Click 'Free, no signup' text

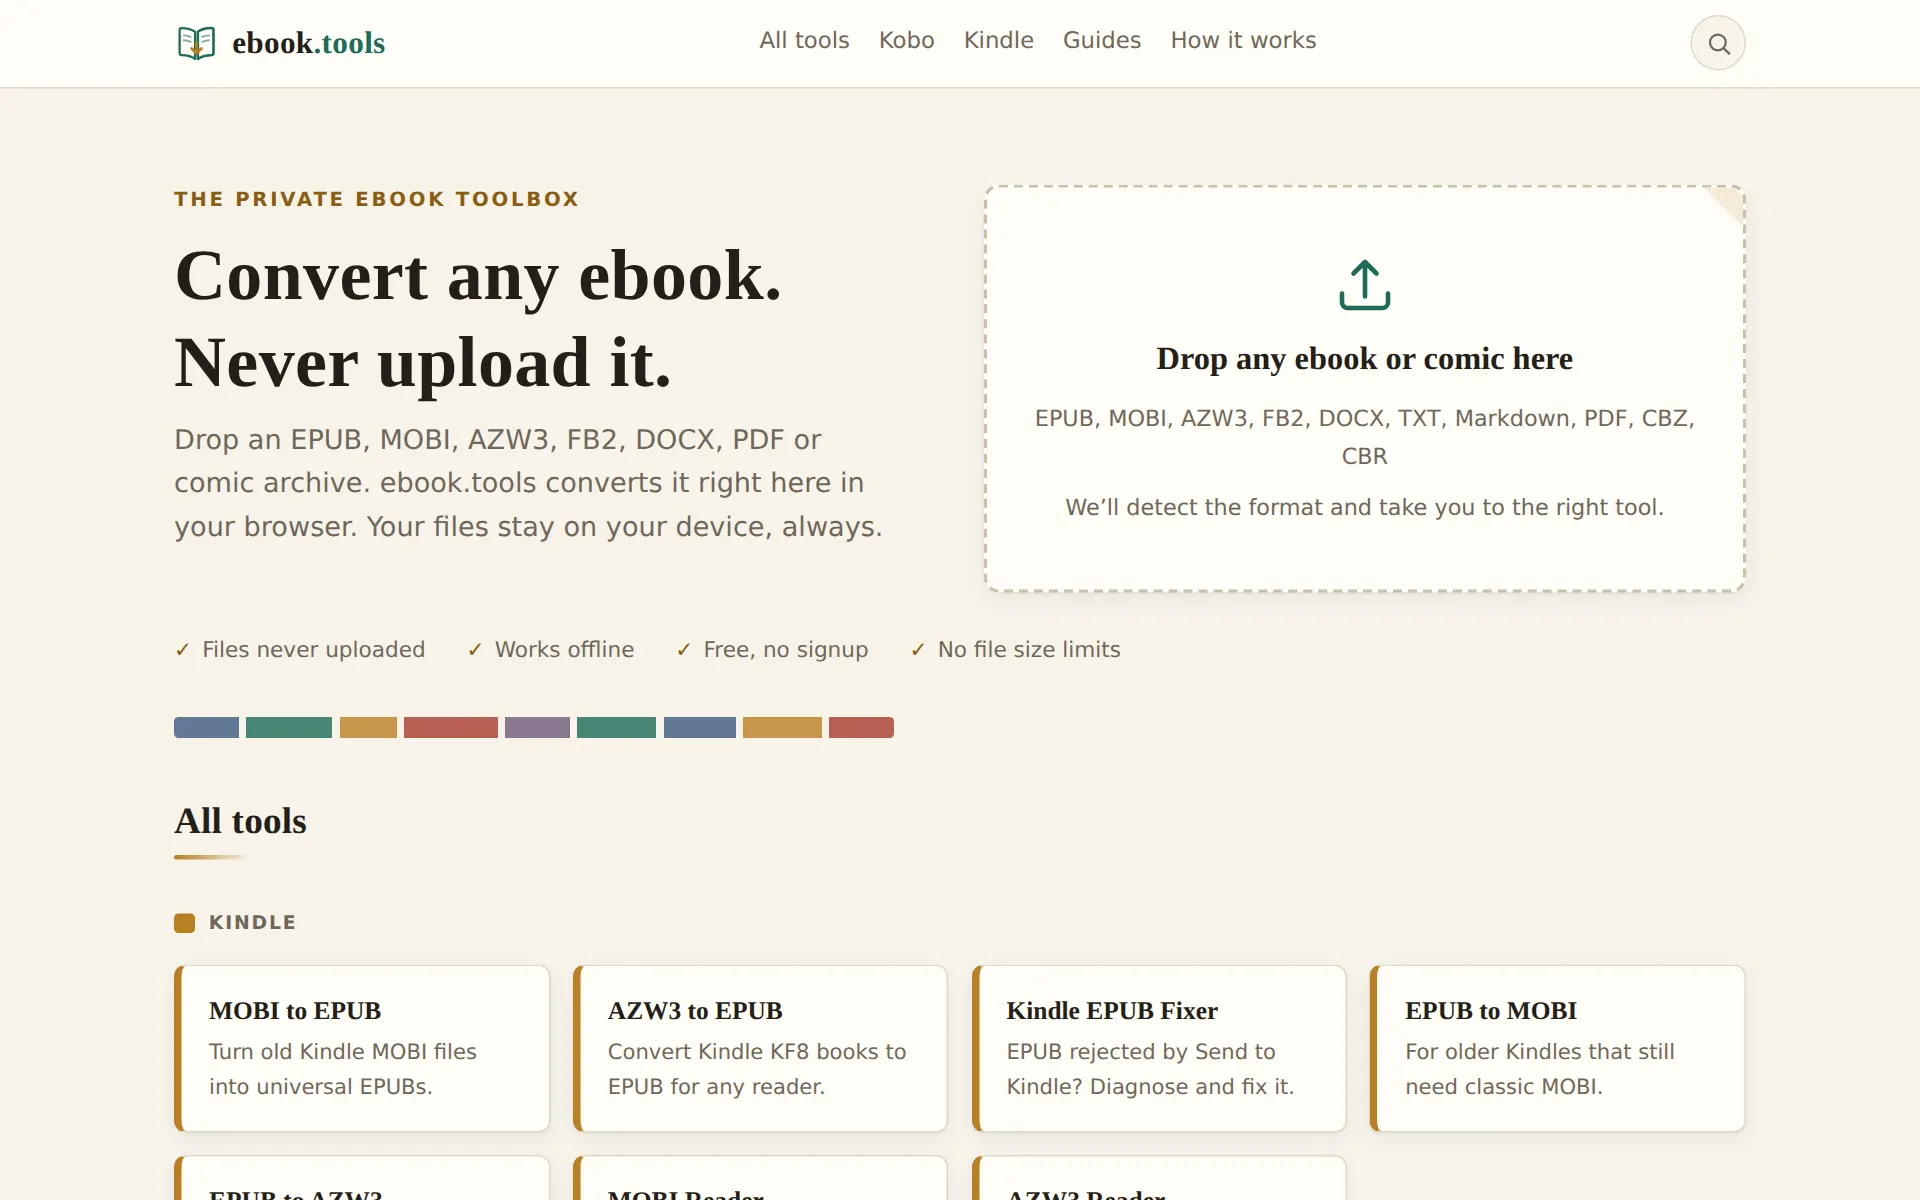click(x=785, y=649)
